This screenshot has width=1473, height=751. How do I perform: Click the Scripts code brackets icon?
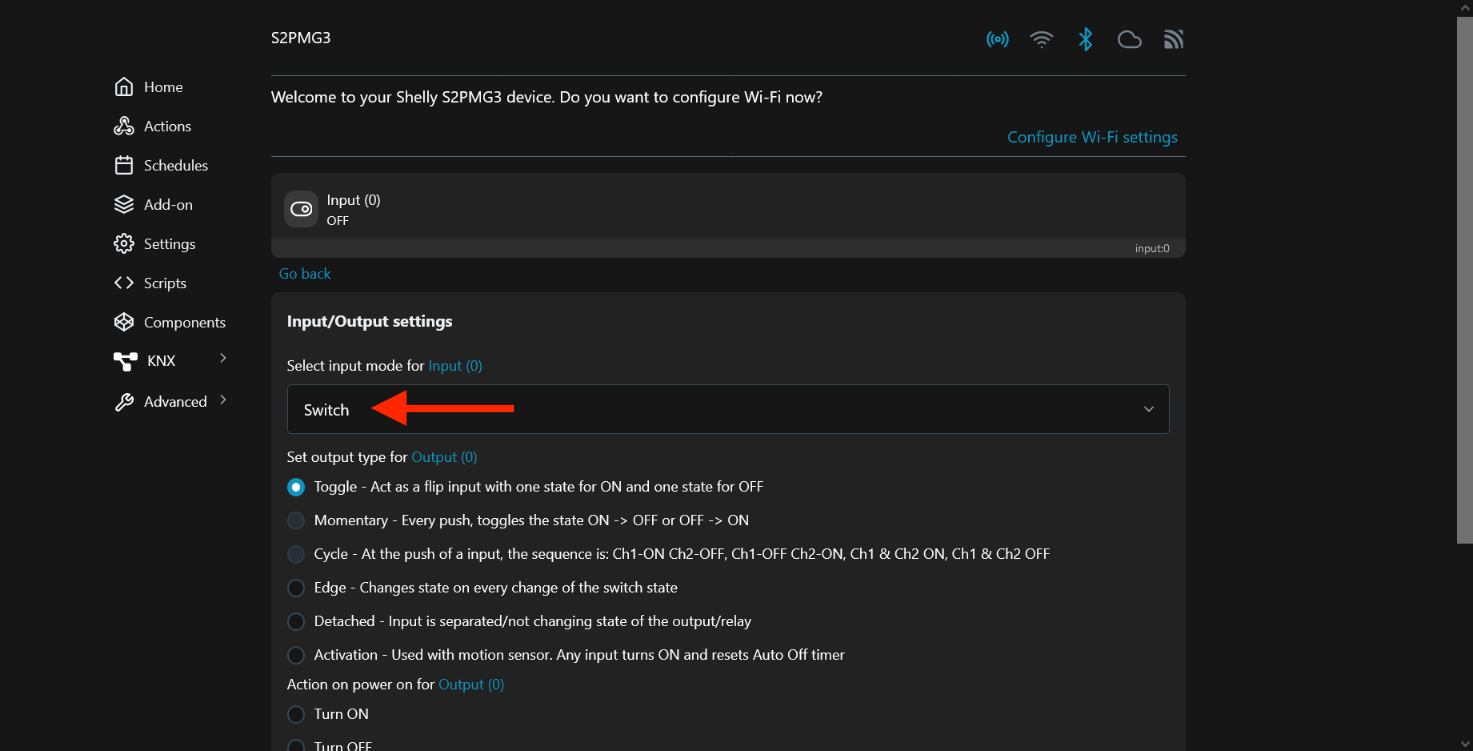tap(124, 283)
